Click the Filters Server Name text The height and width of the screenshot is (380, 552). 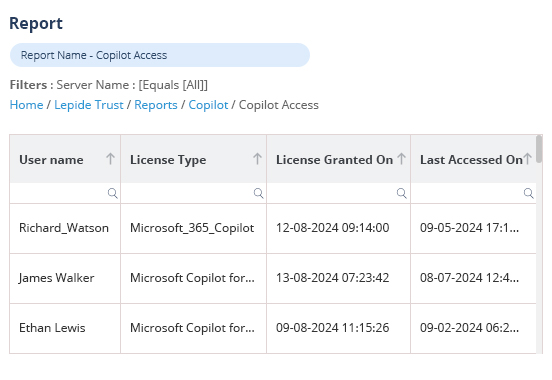109,85
